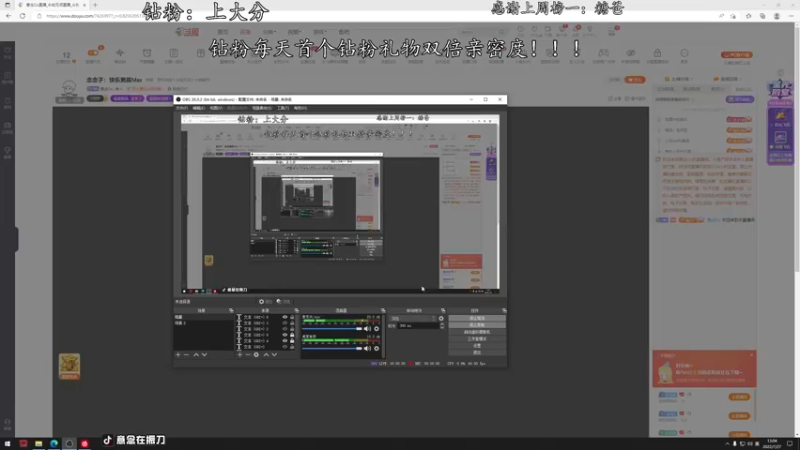800x450 pixels.
Task: Undock the Sources panel via its header icon
Action: (x=296, y=310)
